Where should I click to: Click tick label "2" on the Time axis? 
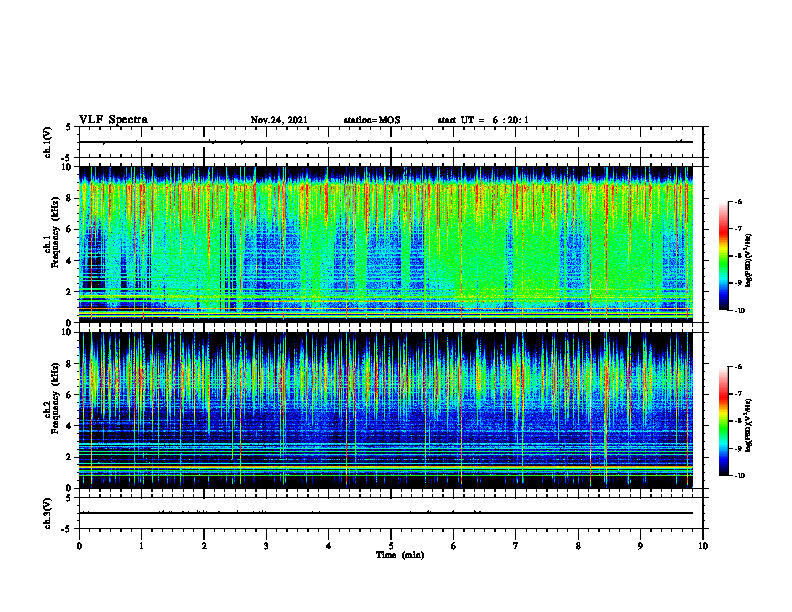(x=204, y=546)
